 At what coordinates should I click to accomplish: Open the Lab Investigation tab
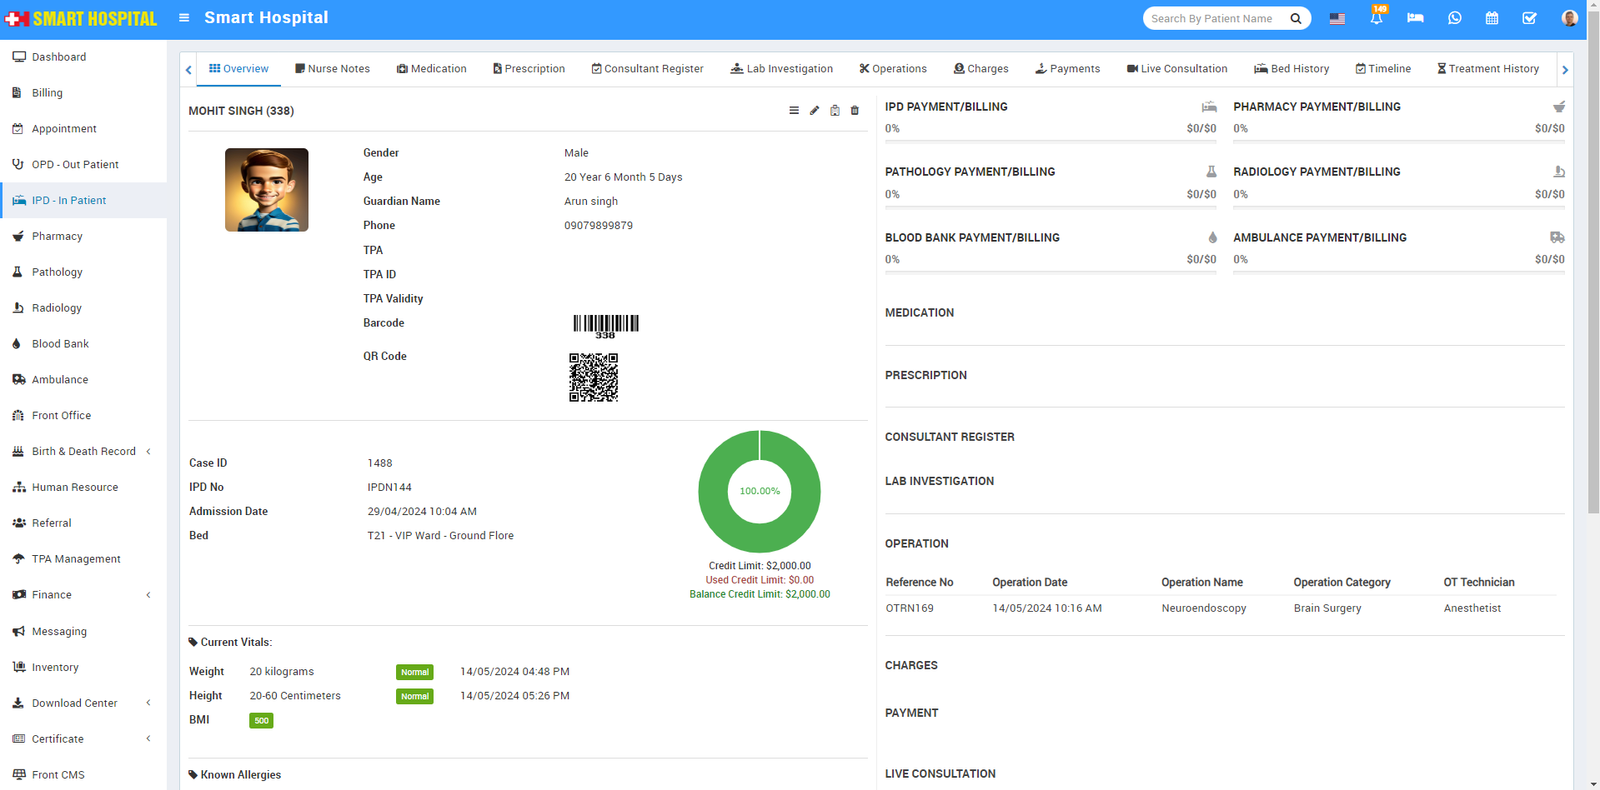point(781,69)
